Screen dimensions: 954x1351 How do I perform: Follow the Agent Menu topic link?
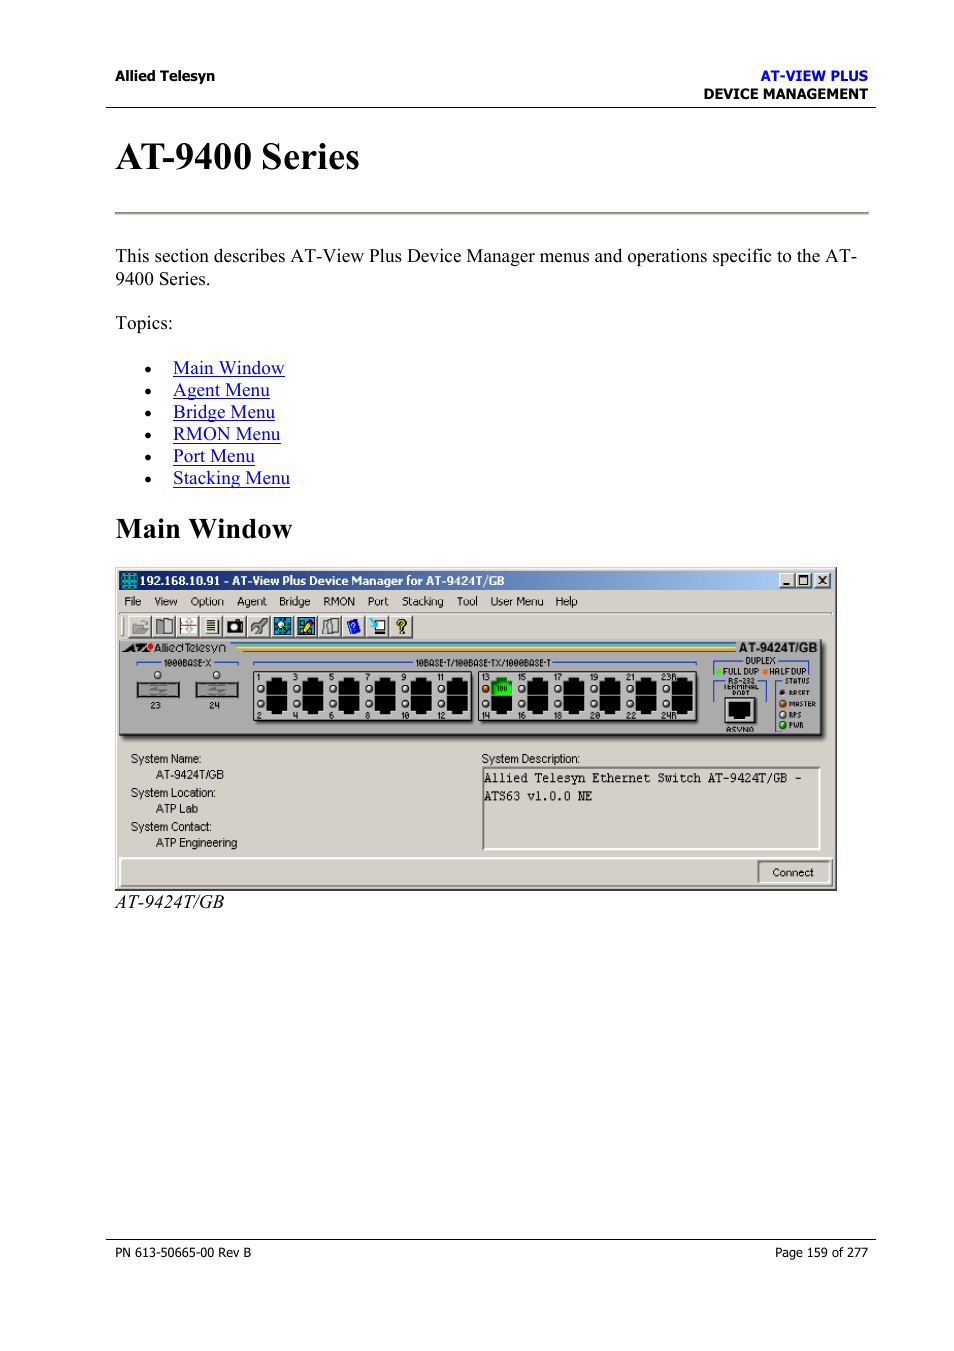click(222, 390)
